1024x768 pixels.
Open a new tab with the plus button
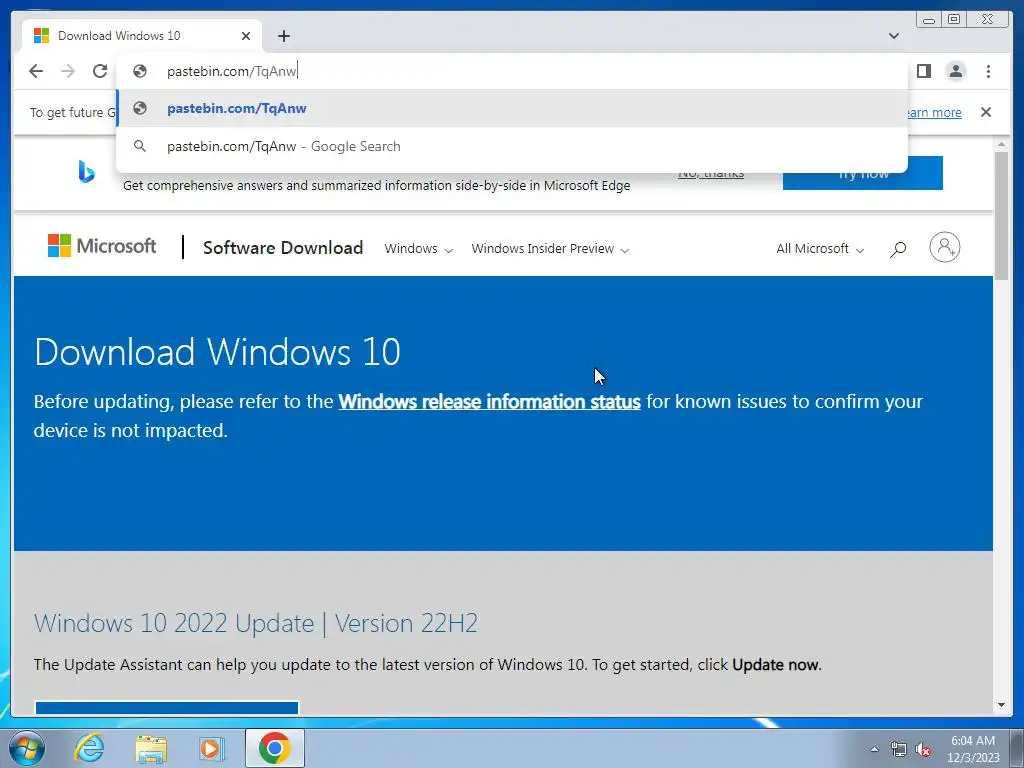pos(283,36)
